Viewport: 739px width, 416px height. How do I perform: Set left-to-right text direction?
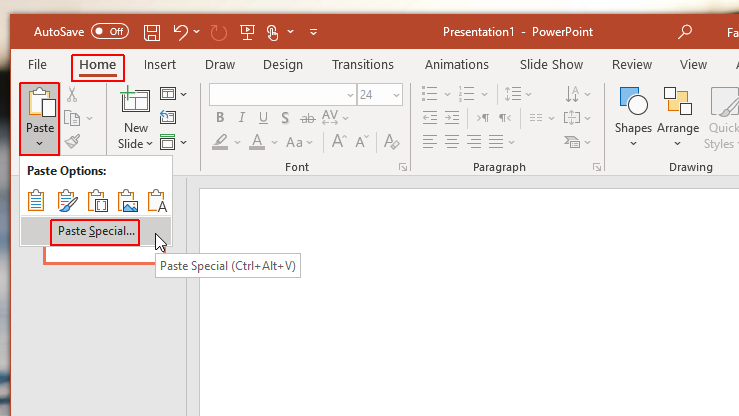point(483,118)
